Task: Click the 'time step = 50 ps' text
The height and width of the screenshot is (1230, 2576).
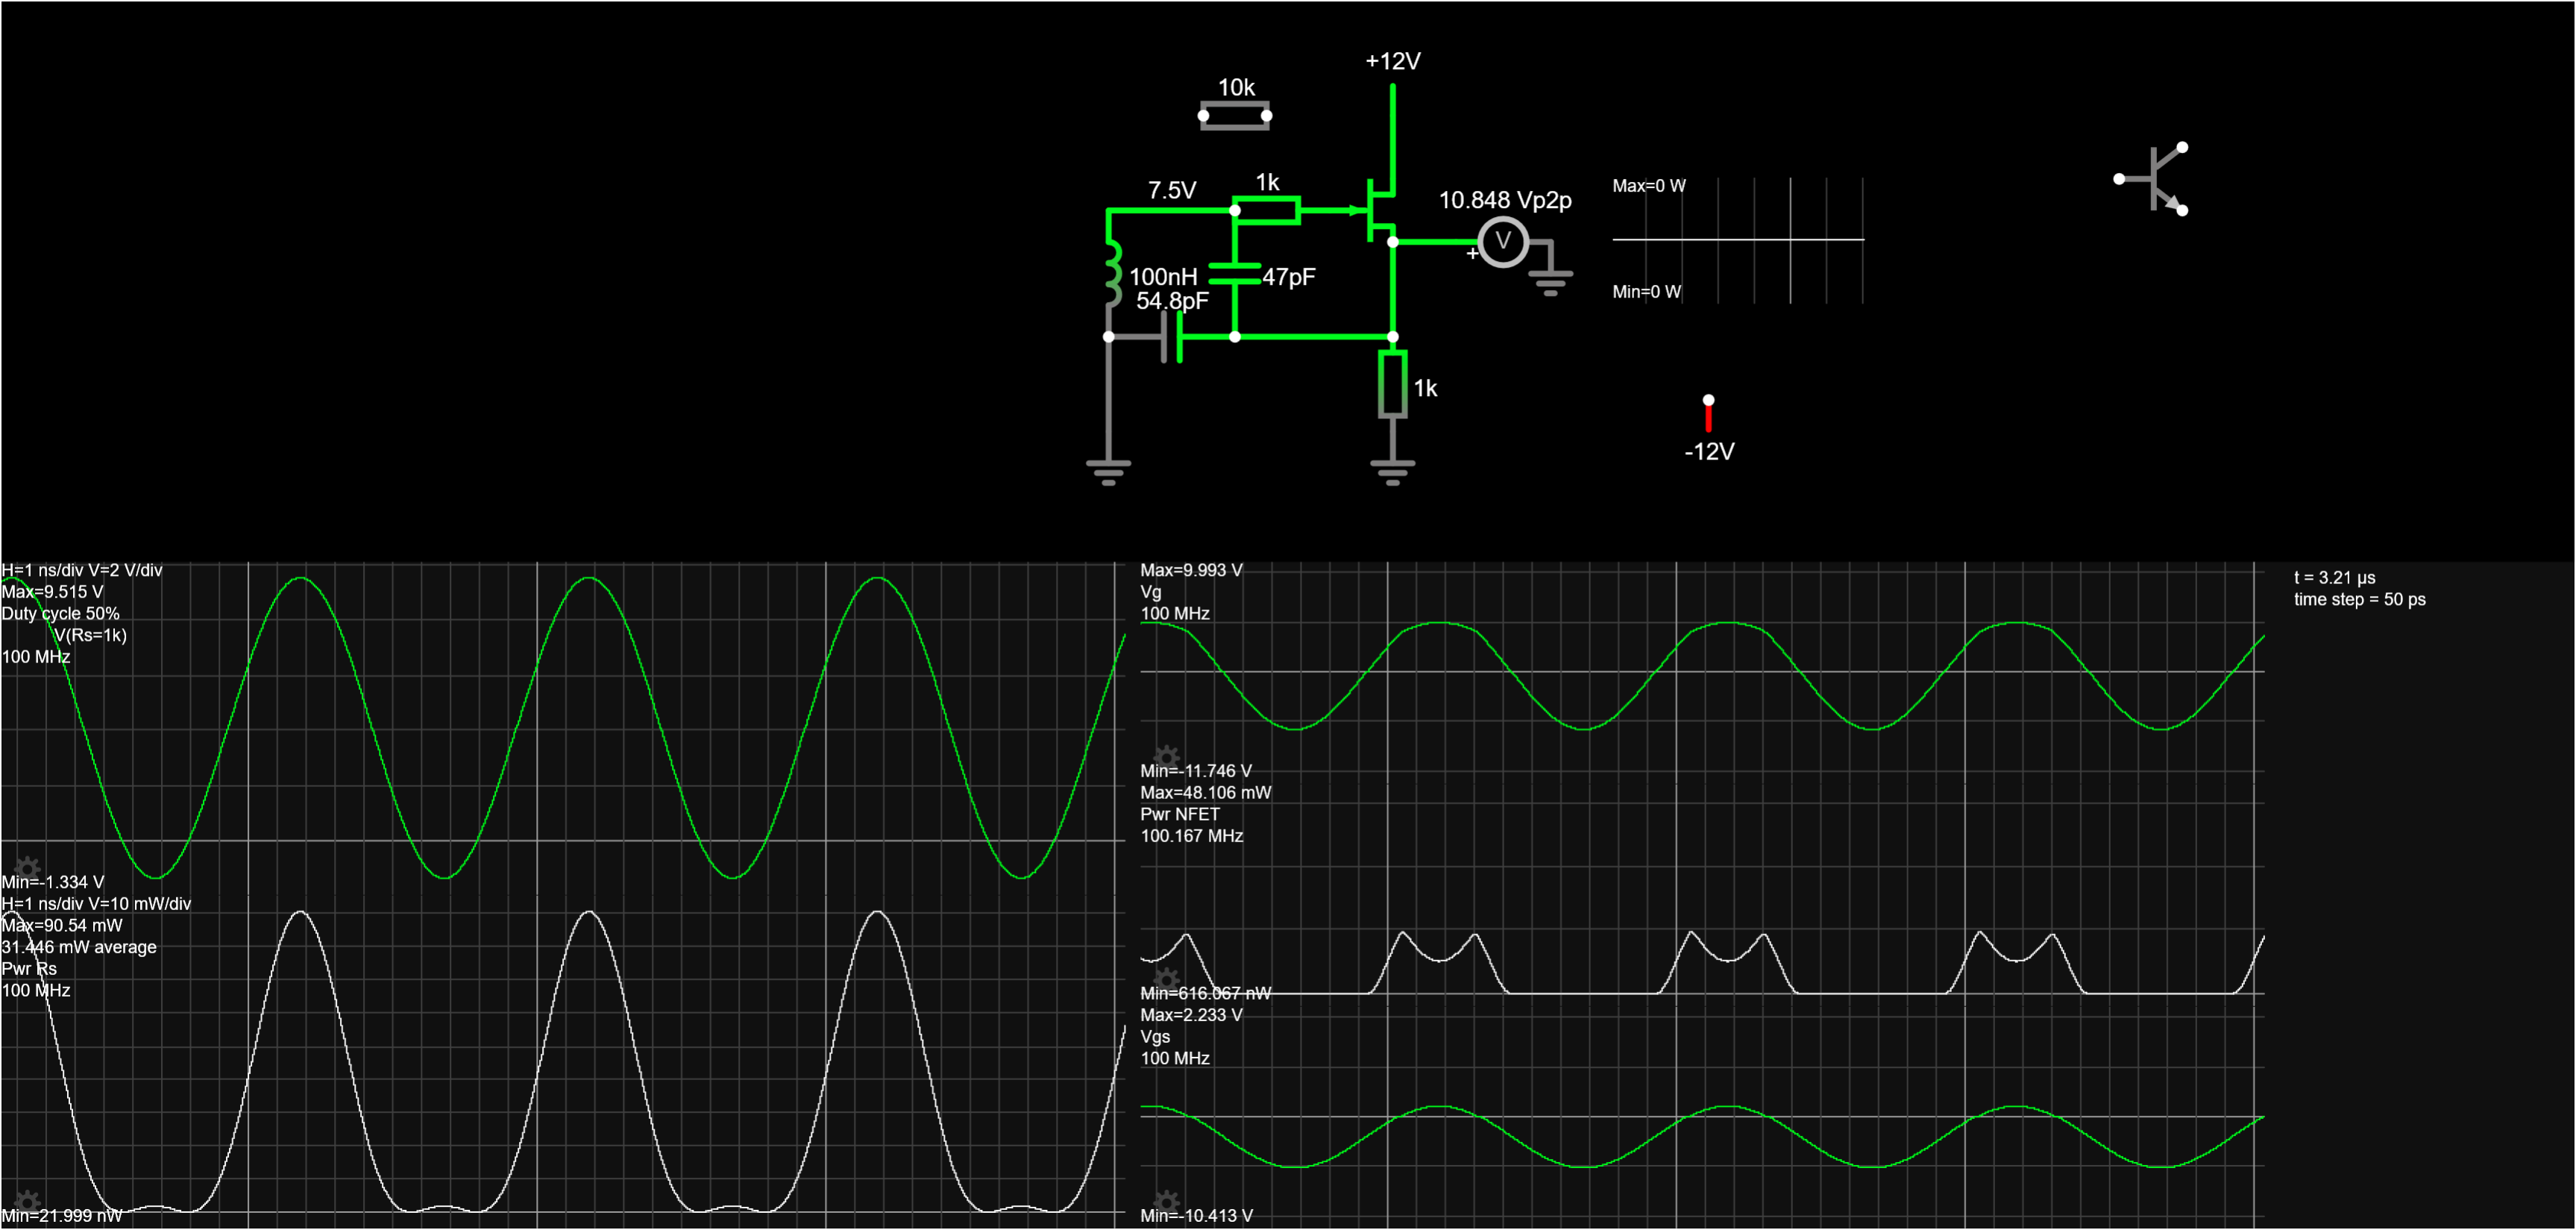Action: click(x=2359, y=600)
